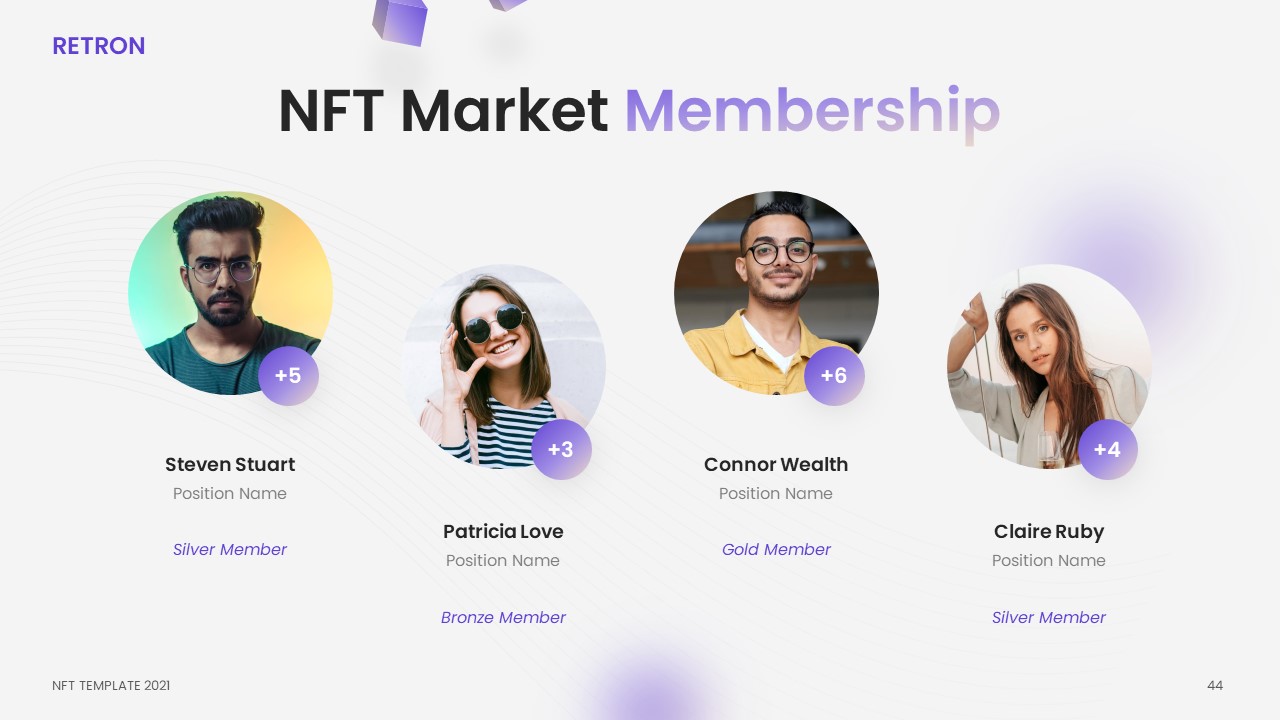Click Silver Member under Claire Ruby
1280x720 pixels.
(1049, 617)
